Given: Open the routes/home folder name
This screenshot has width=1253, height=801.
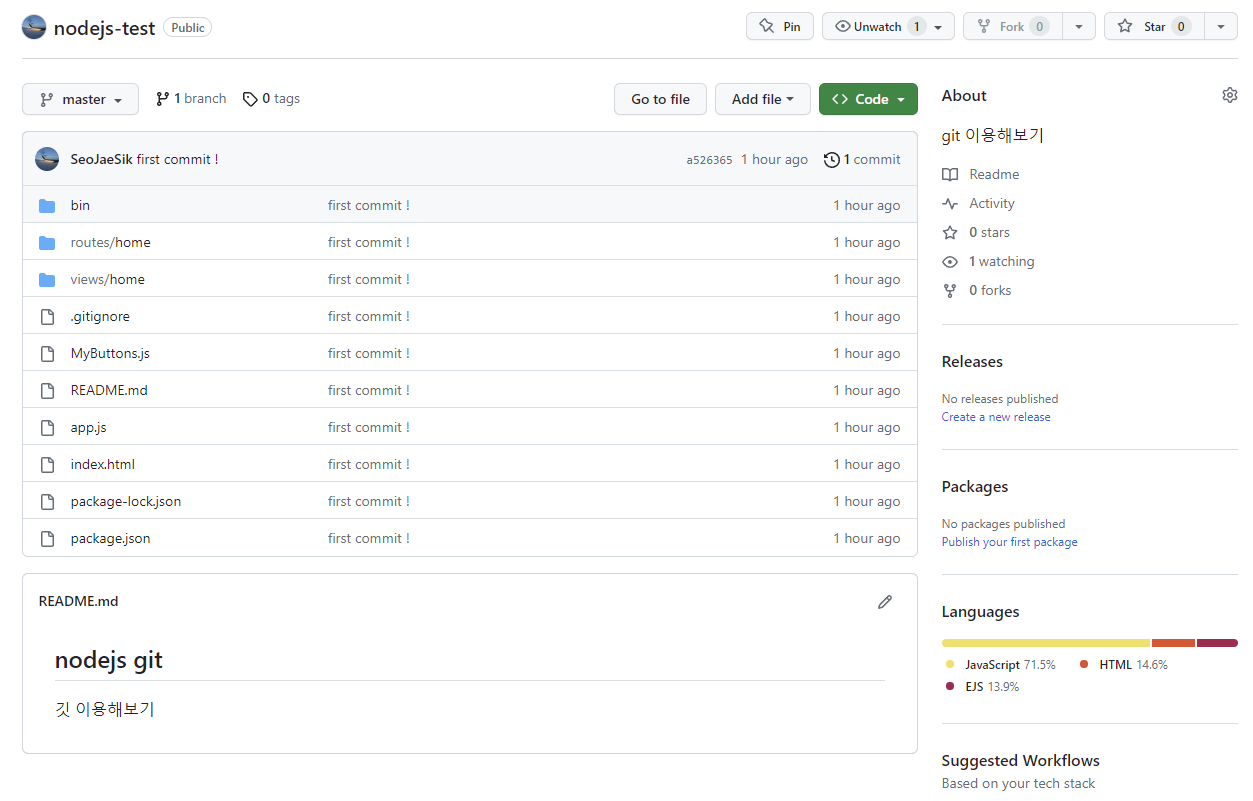Looking at the screenshot, I should coord(111,242).
